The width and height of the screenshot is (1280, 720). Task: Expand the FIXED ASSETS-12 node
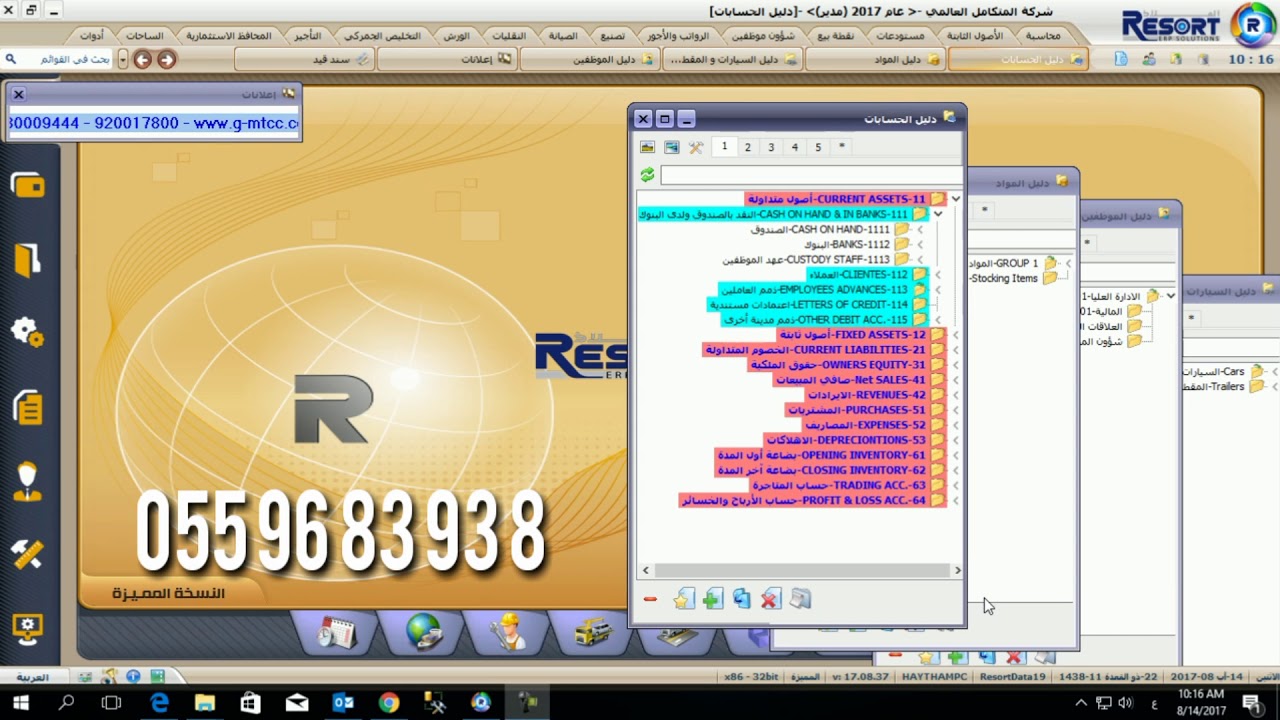click(x=956, y=335)
